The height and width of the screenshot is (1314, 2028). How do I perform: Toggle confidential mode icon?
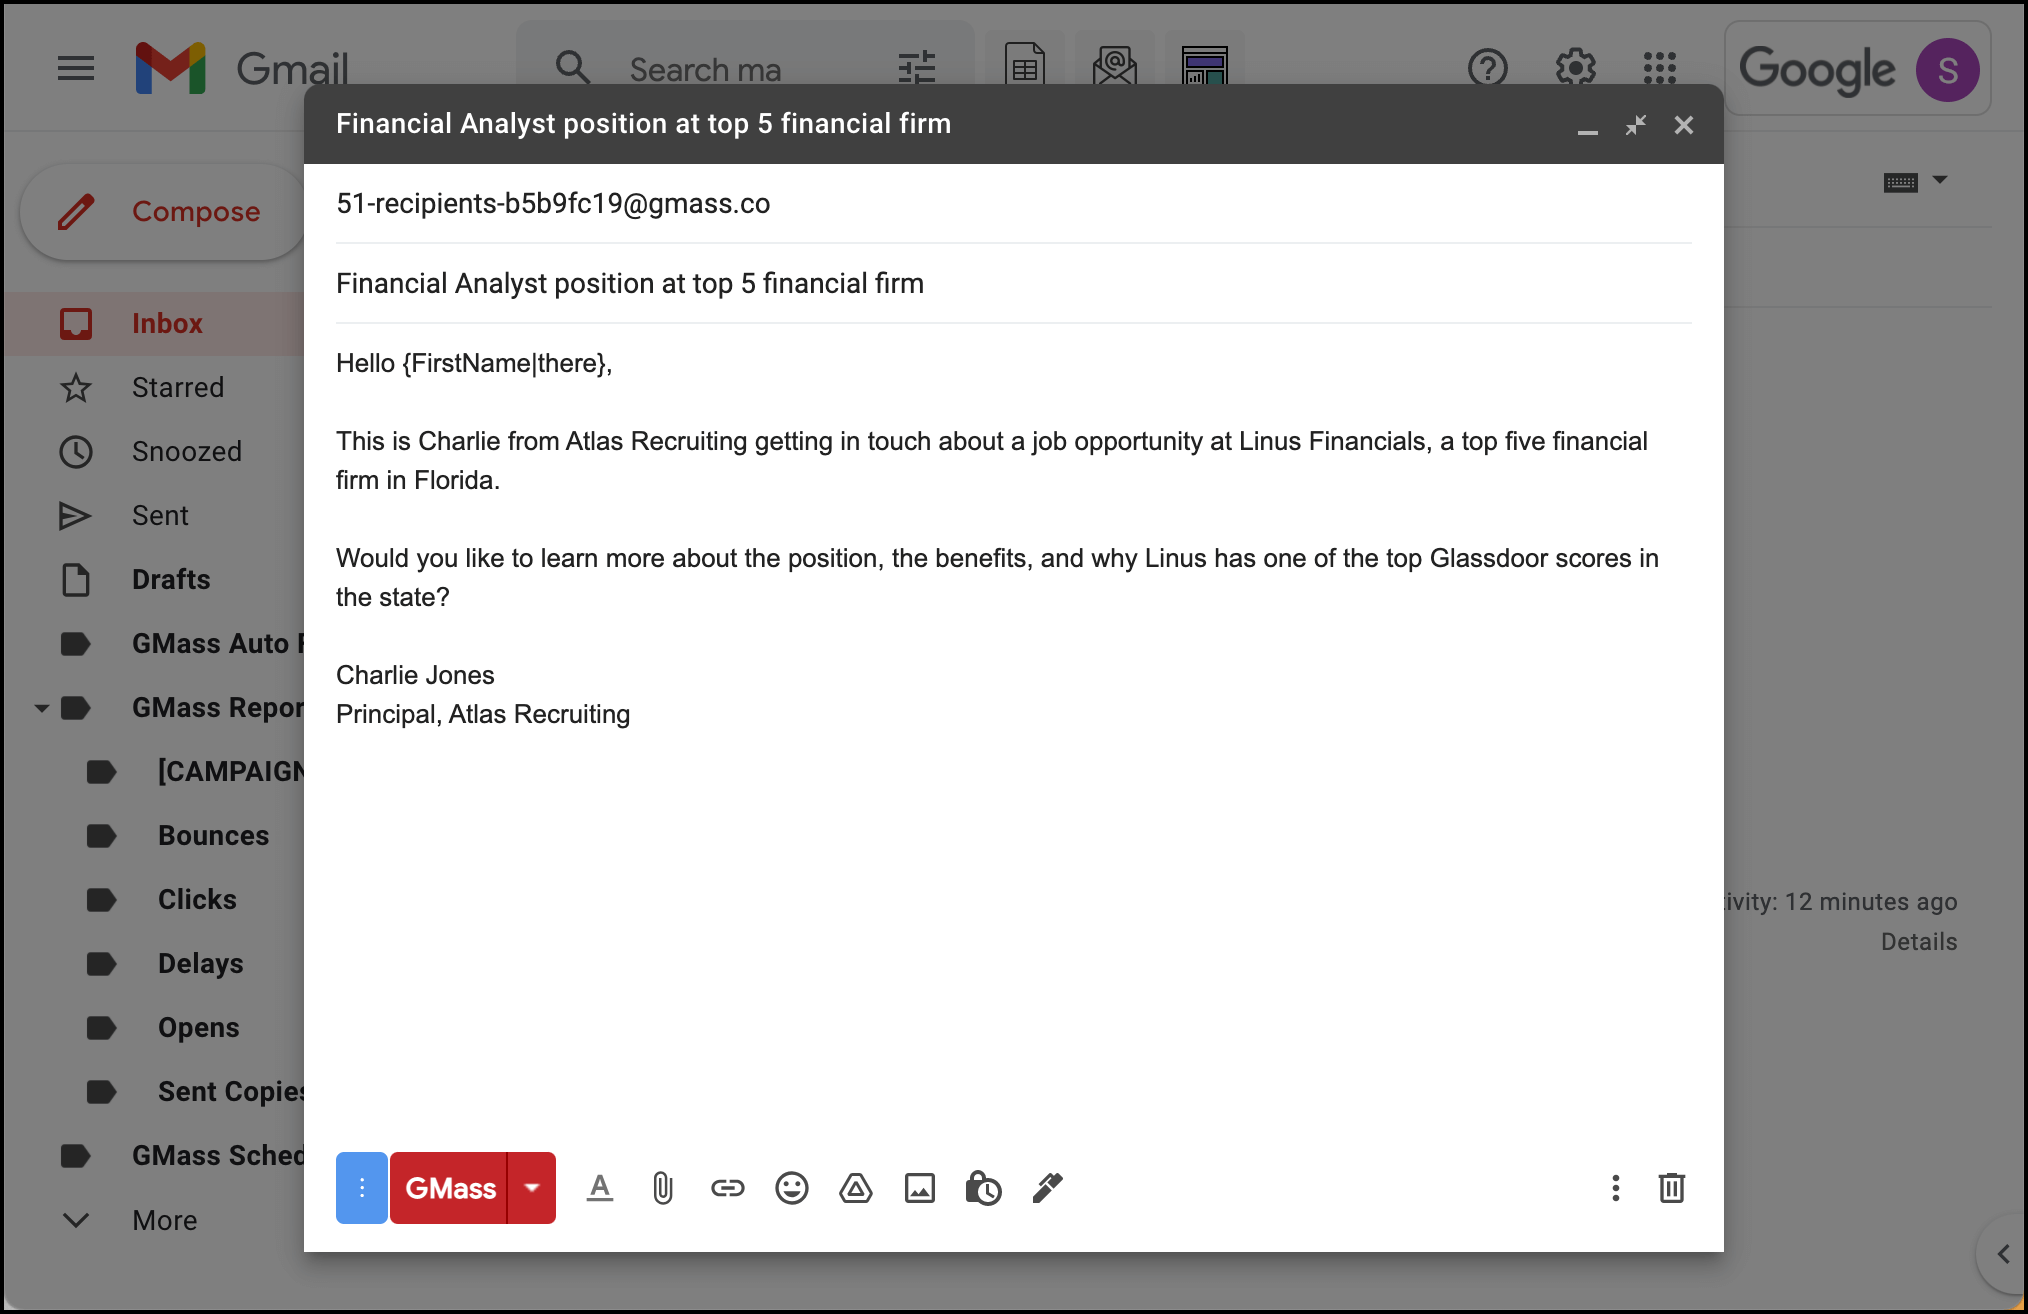(x=984, y=1188)
